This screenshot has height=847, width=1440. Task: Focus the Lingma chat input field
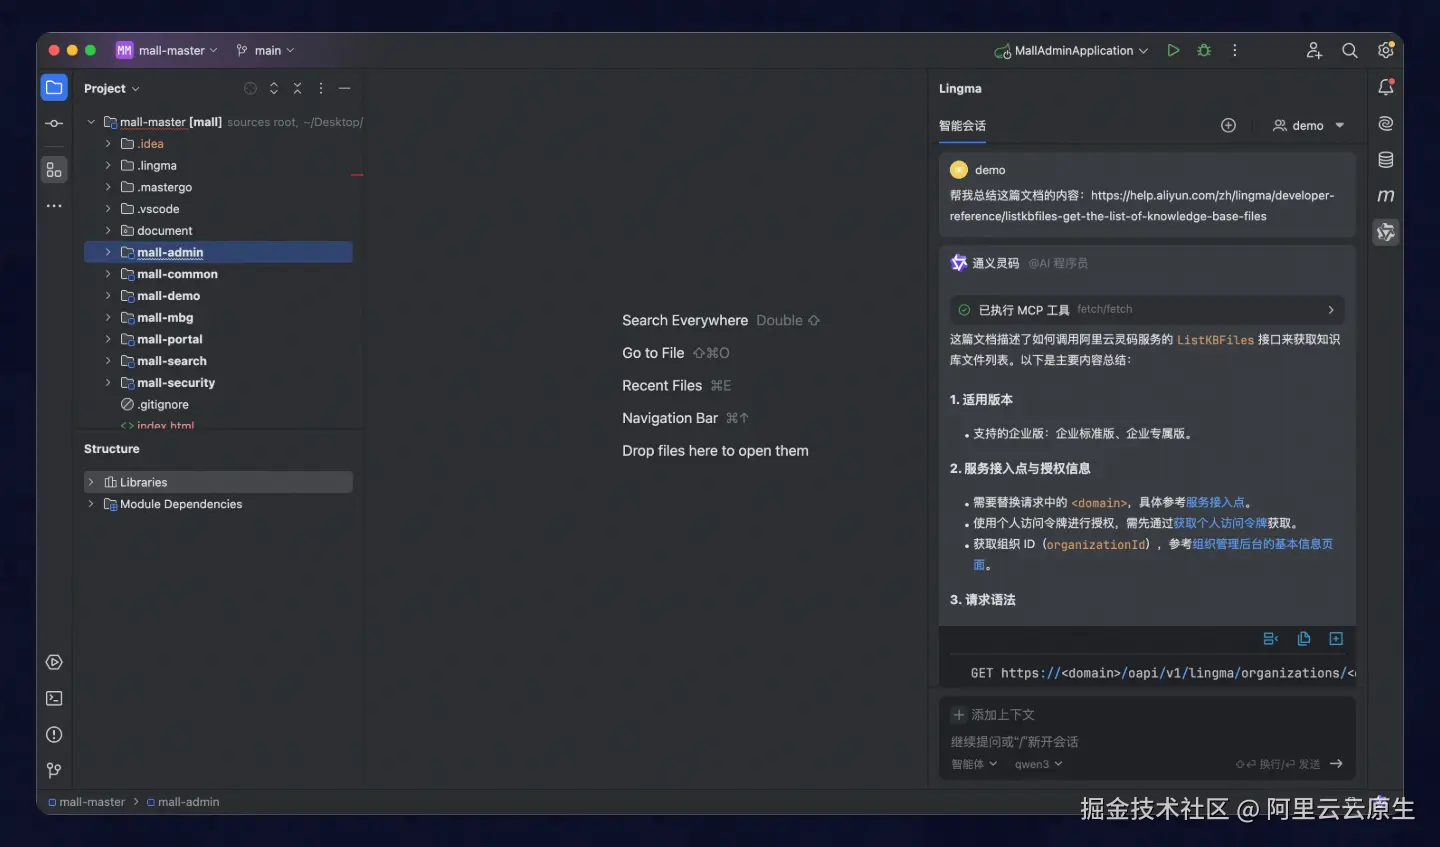click(x=1147, y=742)
